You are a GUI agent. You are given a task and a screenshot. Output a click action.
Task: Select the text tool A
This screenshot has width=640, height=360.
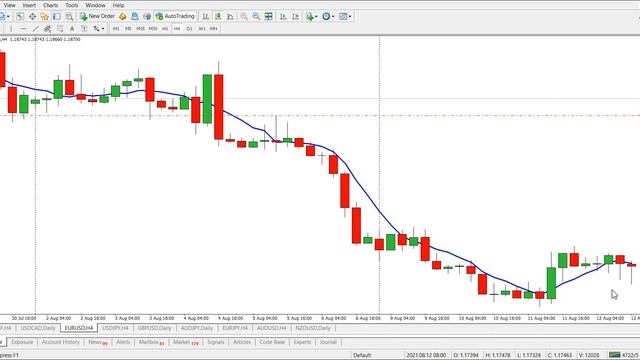tap(72, 29)
